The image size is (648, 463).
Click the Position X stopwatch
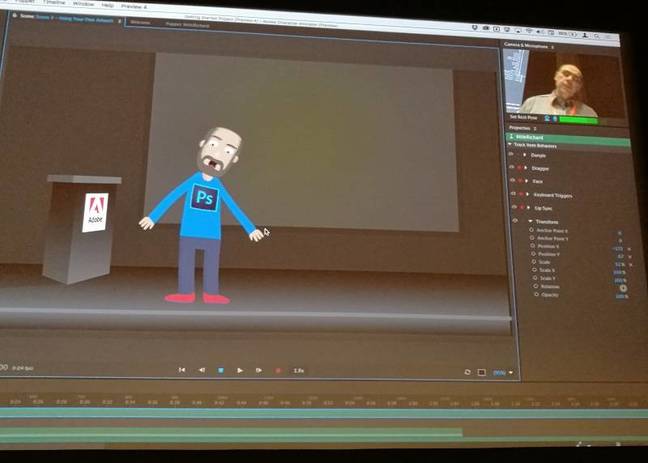coord(533,246)
